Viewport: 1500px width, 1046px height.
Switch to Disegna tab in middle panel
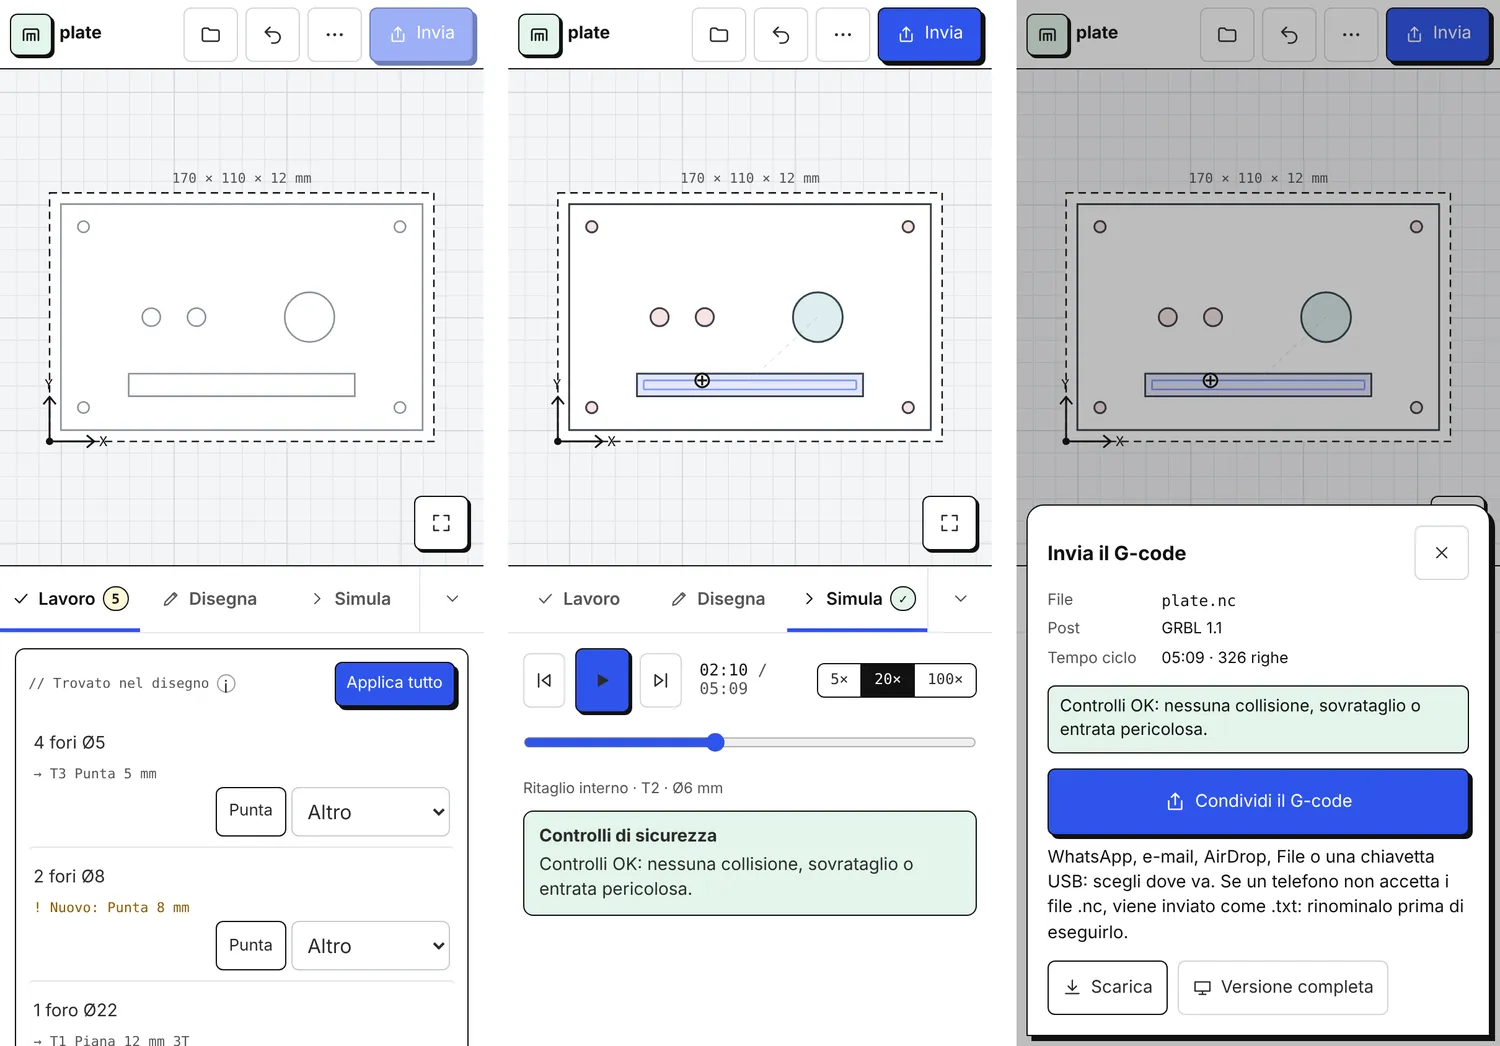[x=718, y=599]
